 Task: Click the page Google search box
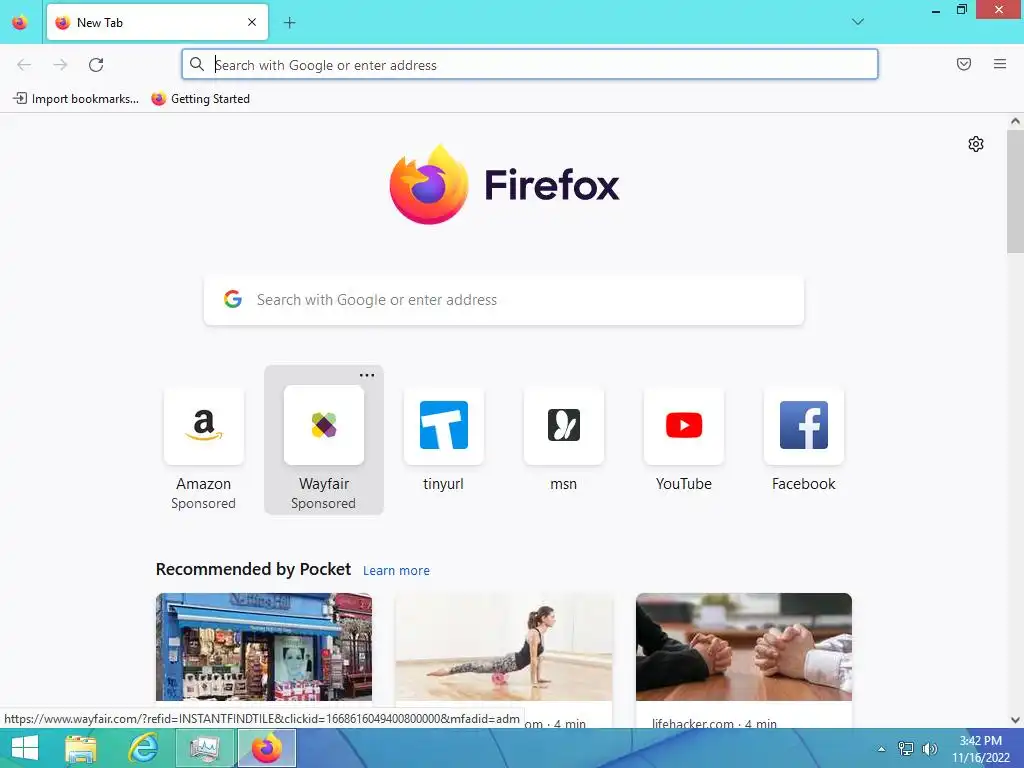point(504,300)
